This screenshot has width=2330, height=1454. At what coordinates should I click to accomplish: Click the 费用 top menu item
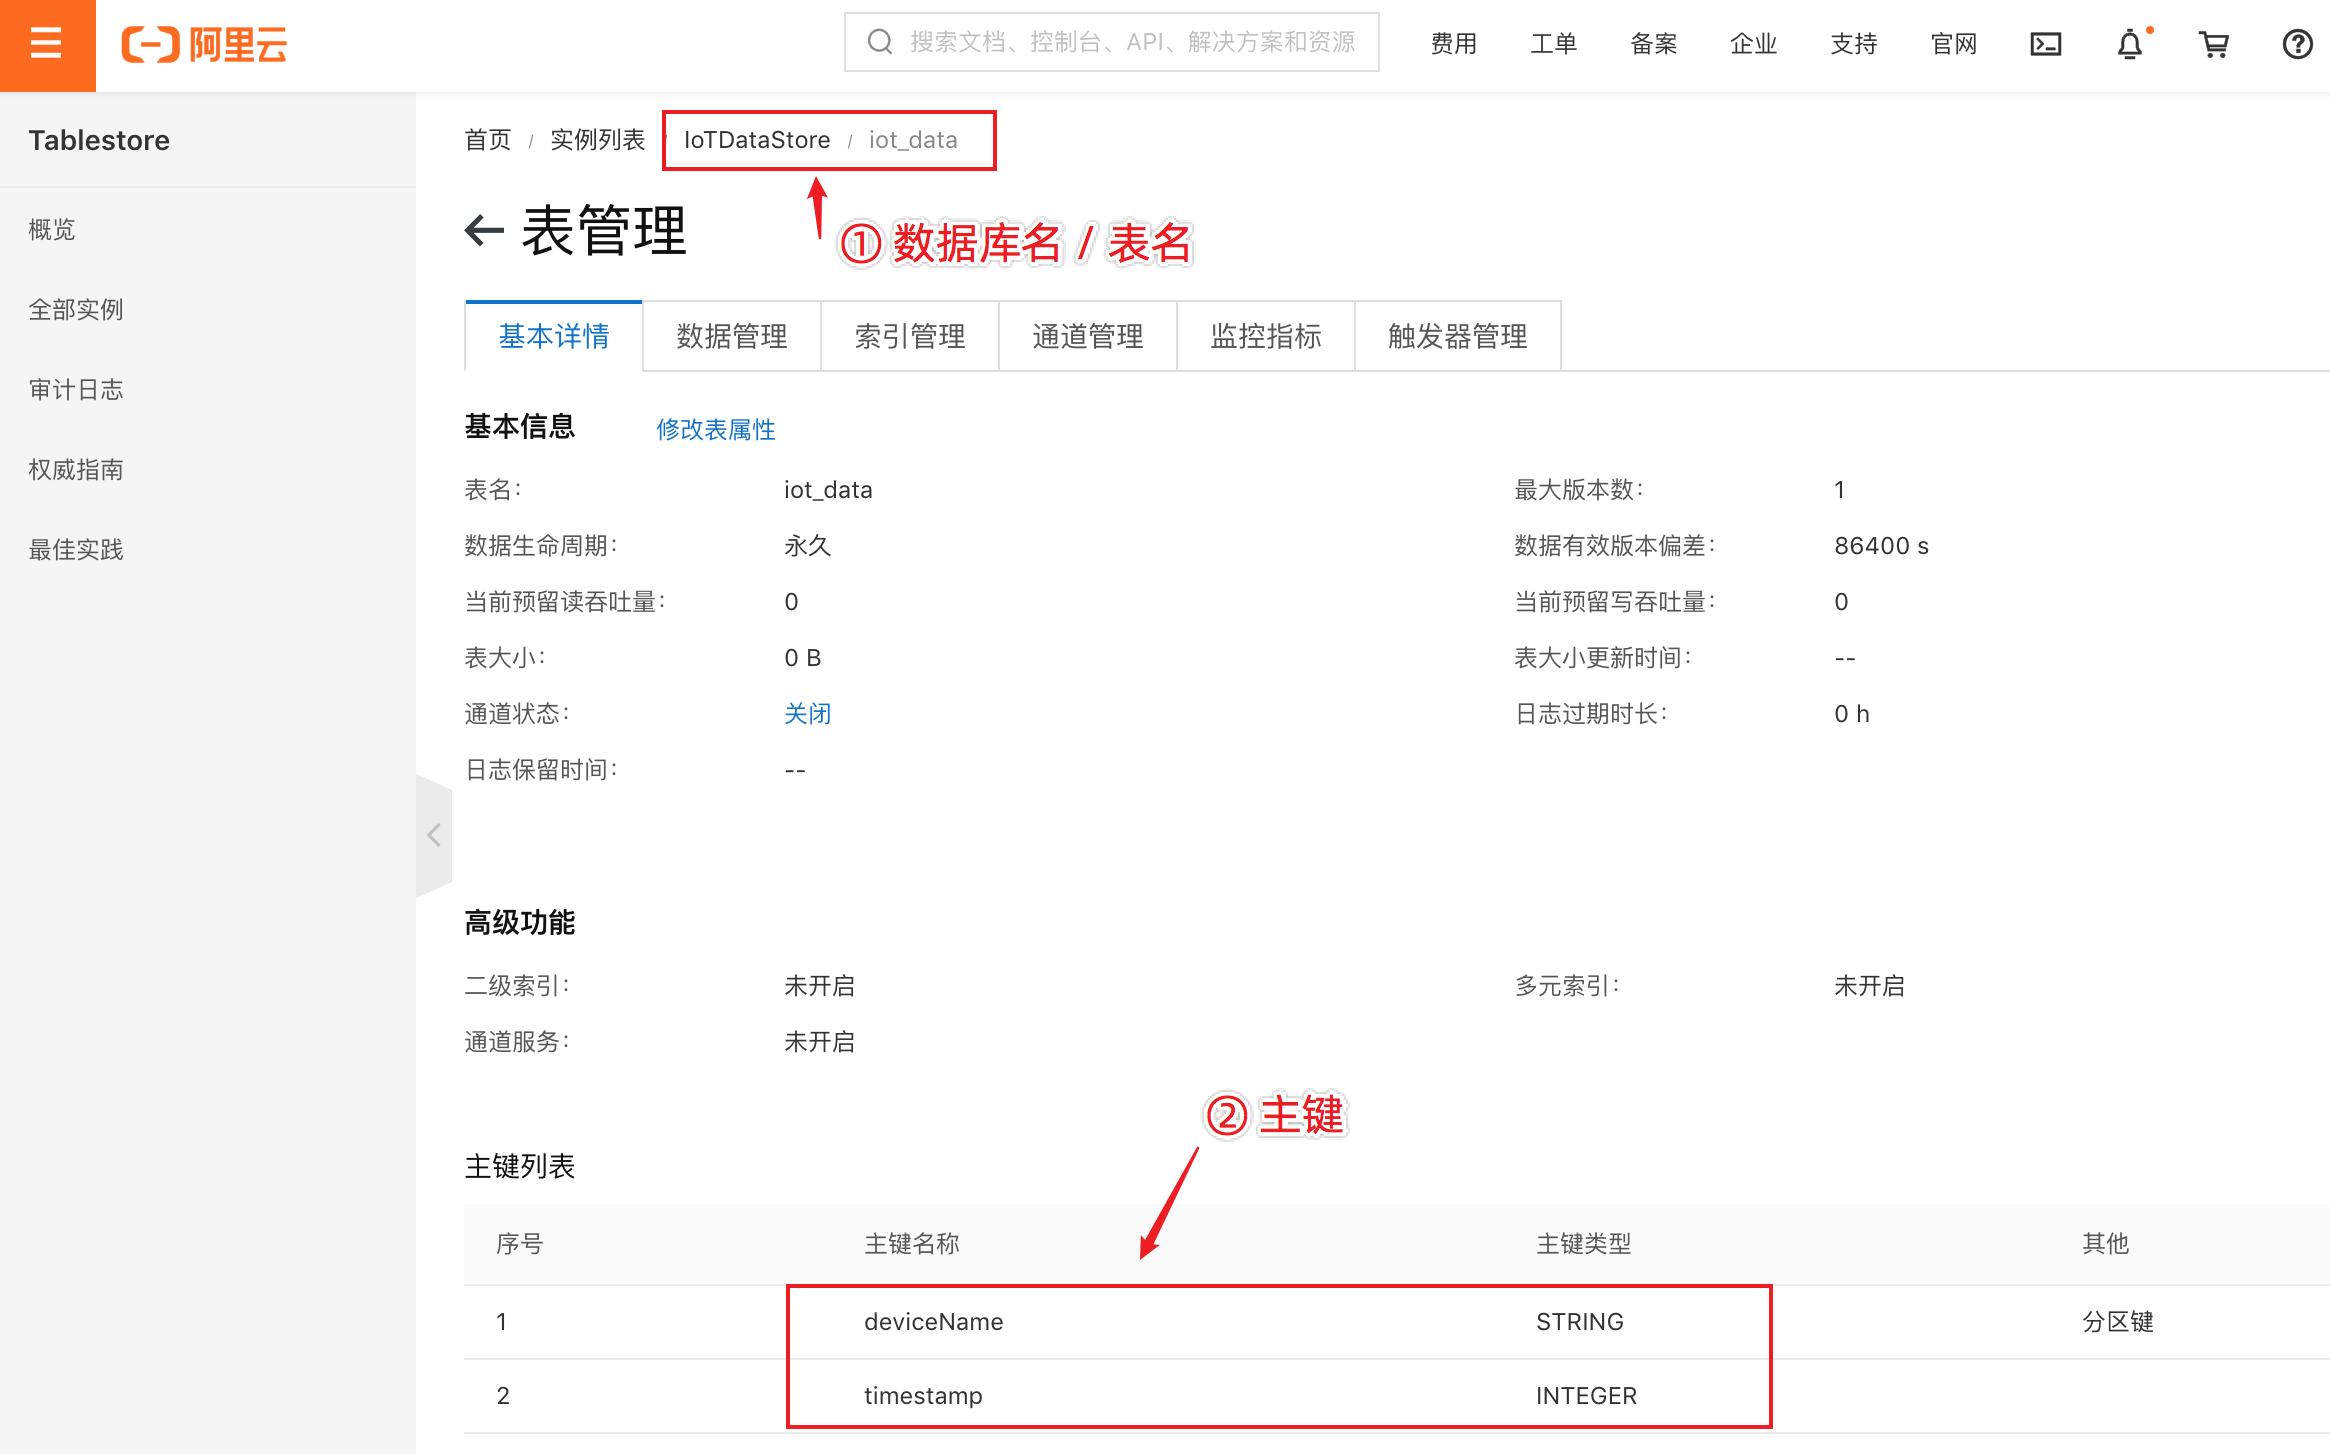click(x=1453, y=44)
